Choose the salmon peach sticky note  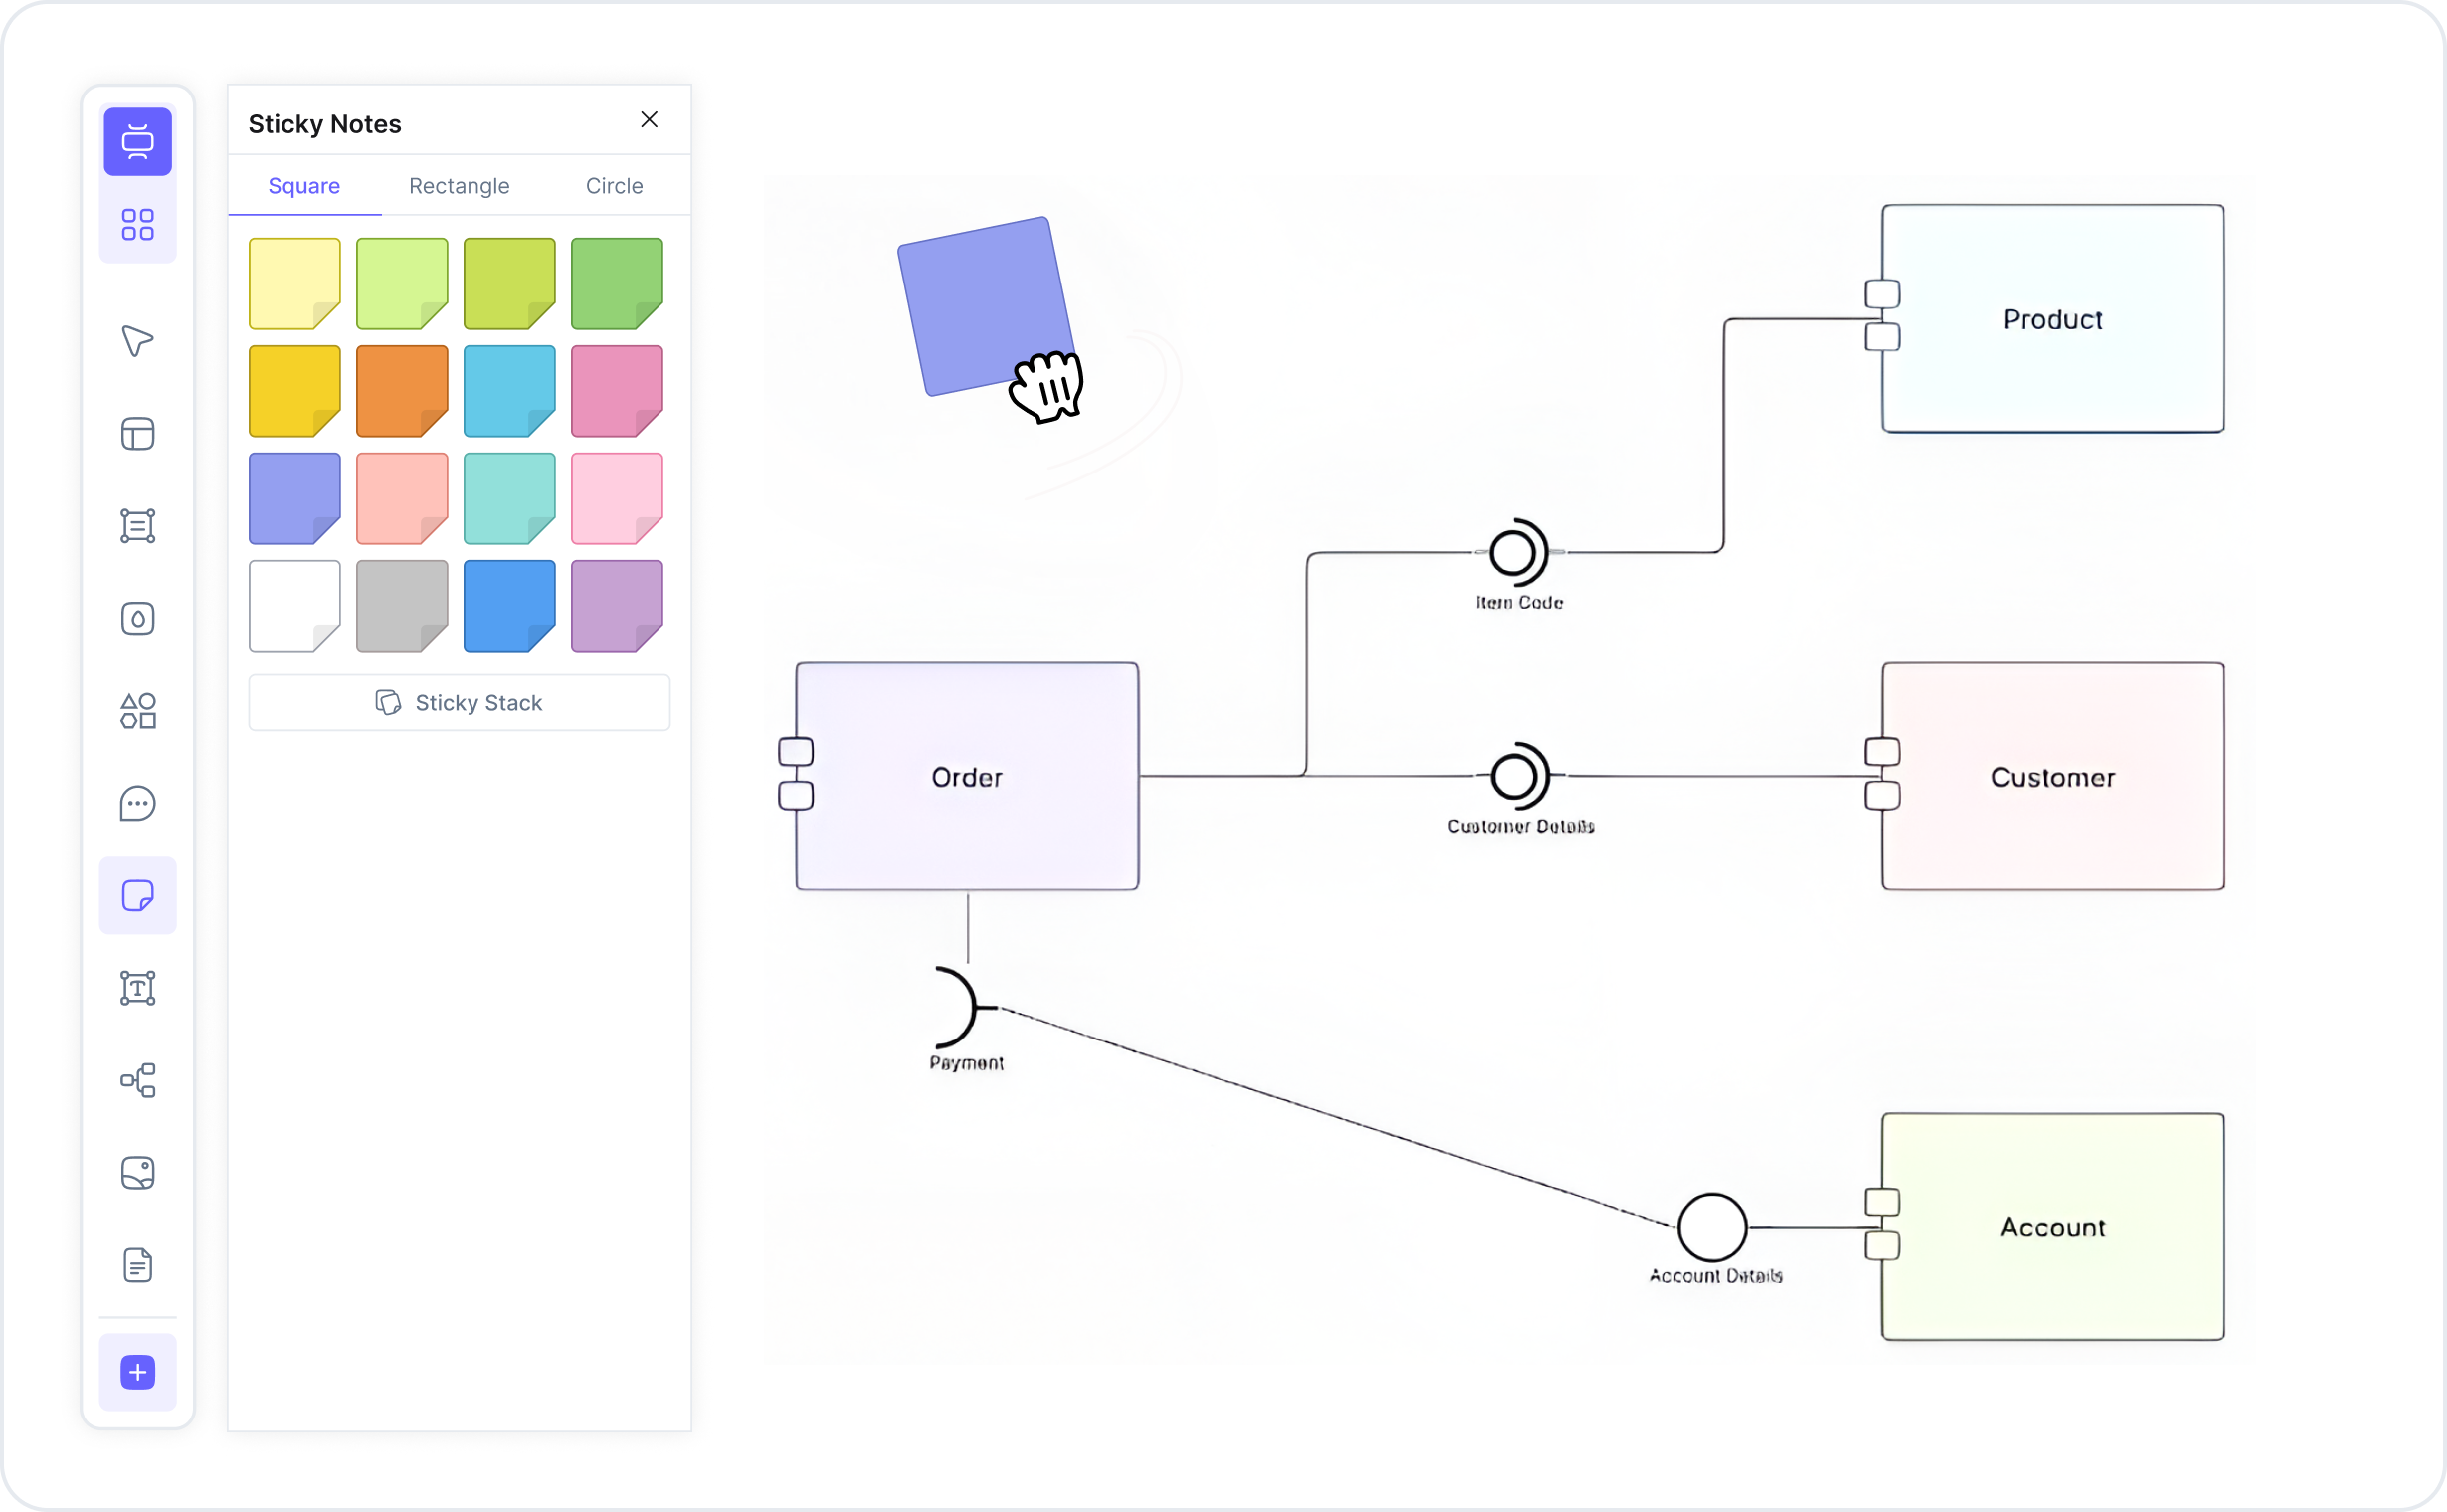click(402, 499)
